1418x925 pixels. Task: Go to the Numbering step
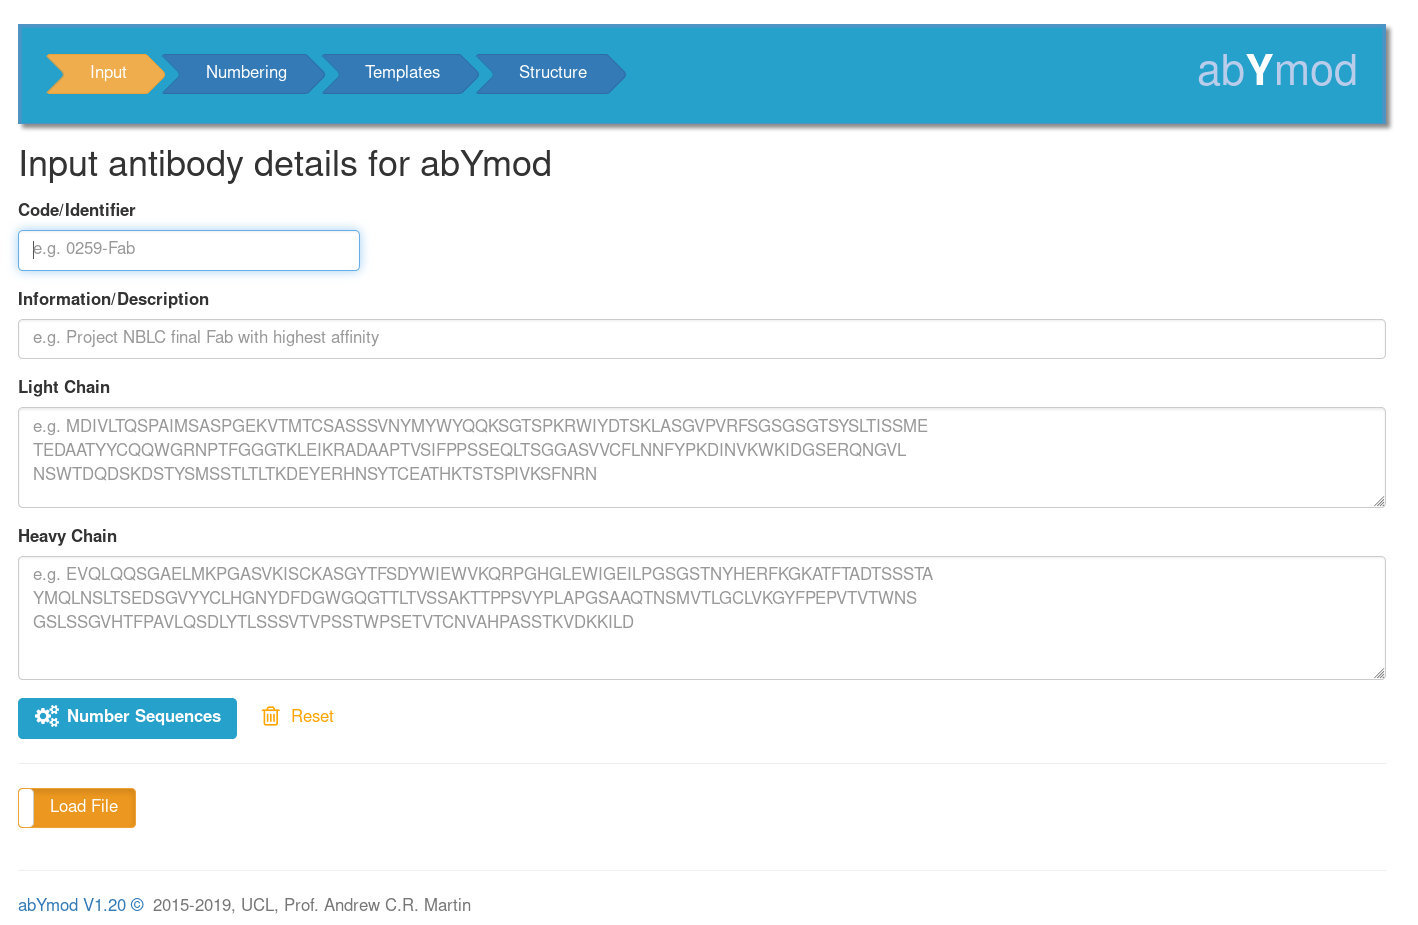[245, 73]
